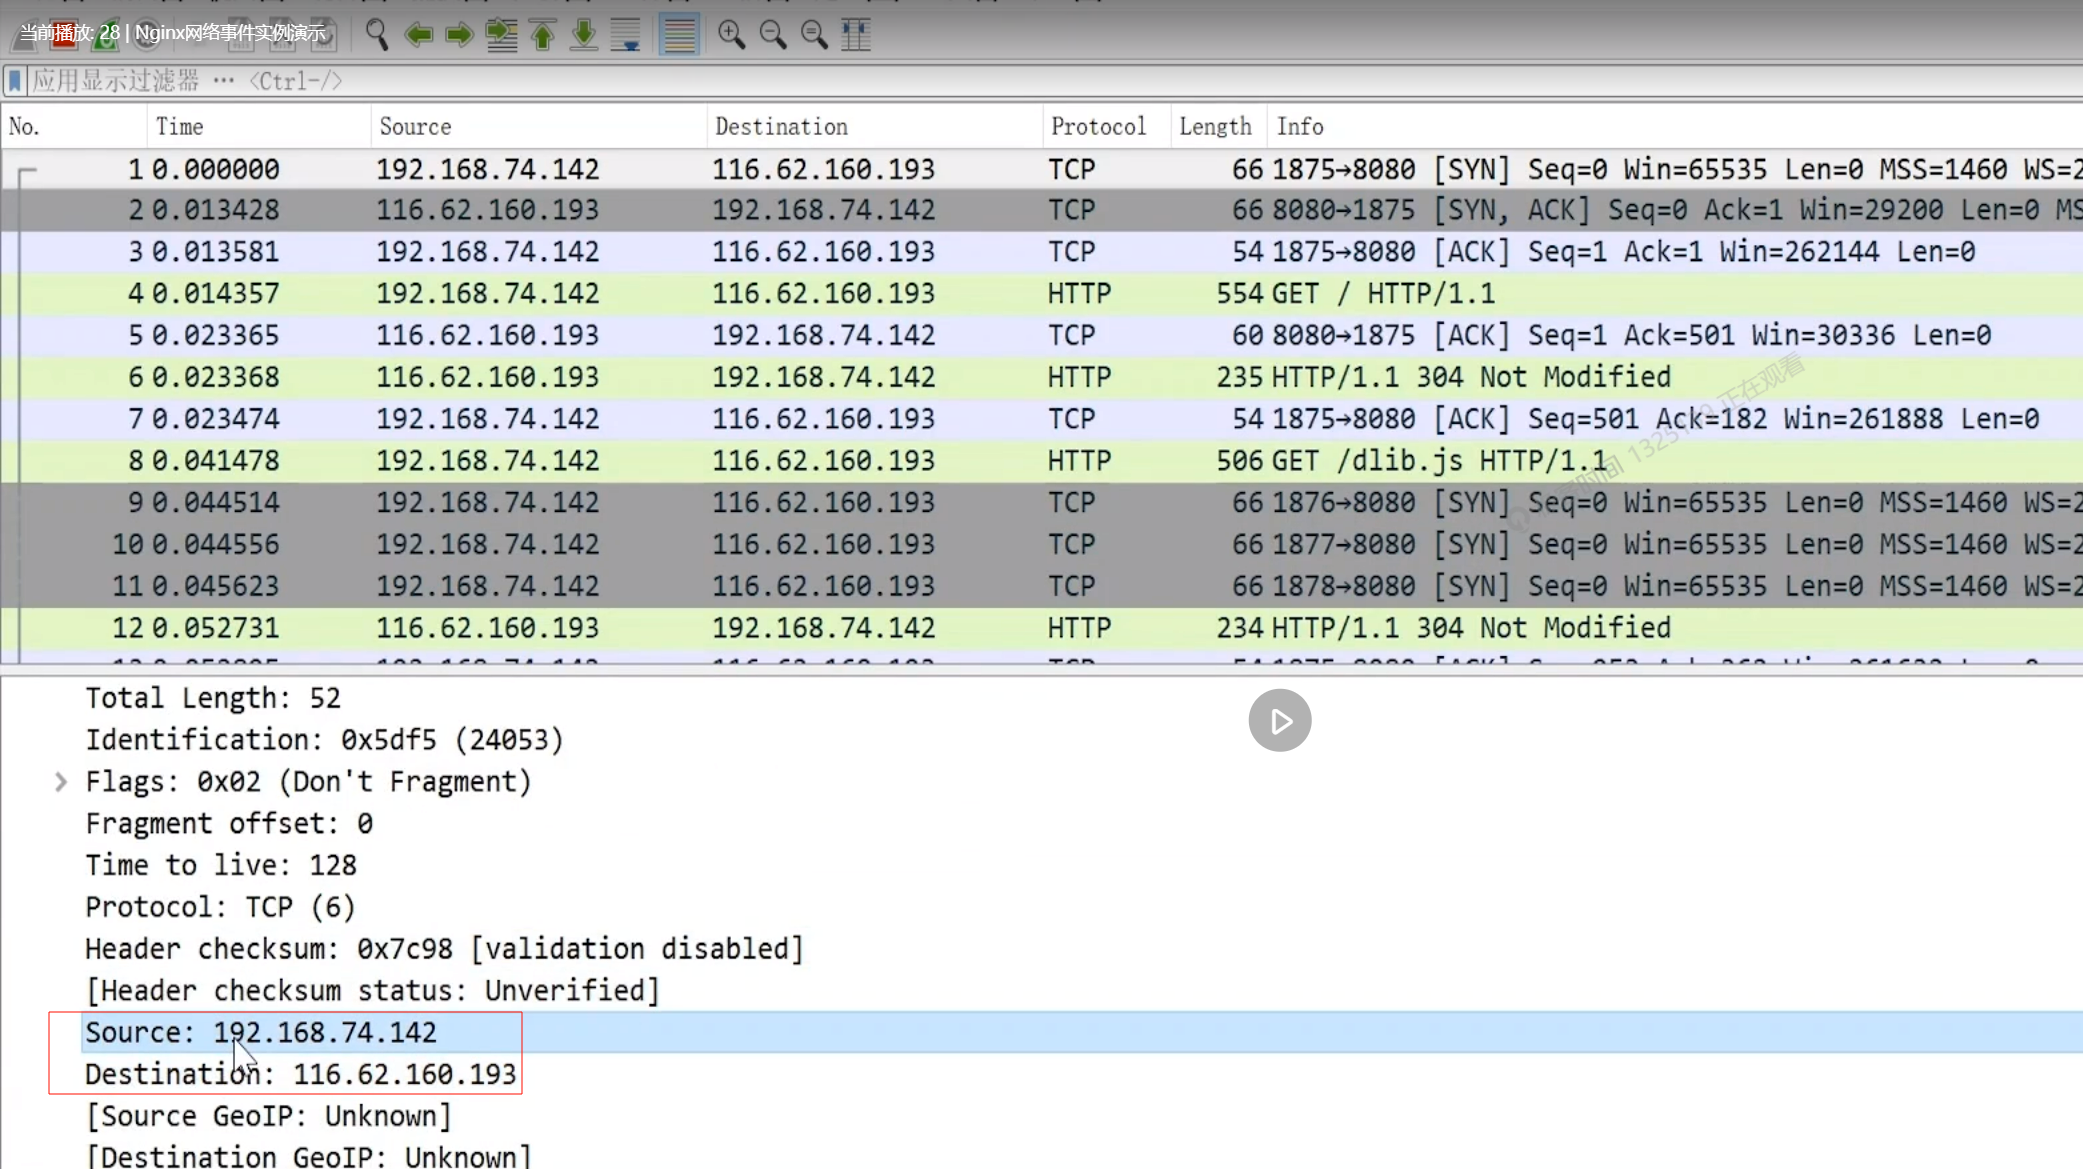This screenshot has height=1169, width=2083.
Task: Zoom in on packet text
Action: [731, 35]
